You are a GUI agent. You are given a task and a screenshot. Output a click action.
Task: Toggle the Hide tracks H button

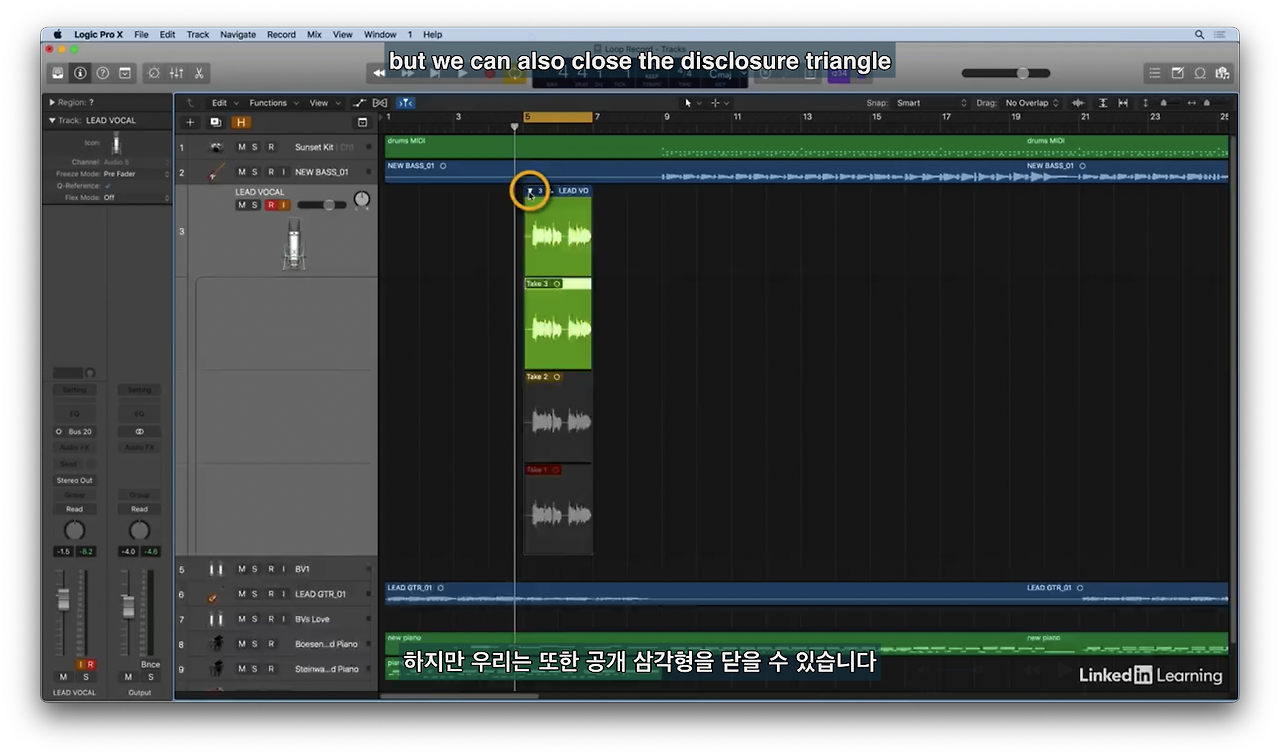point(241,122)
